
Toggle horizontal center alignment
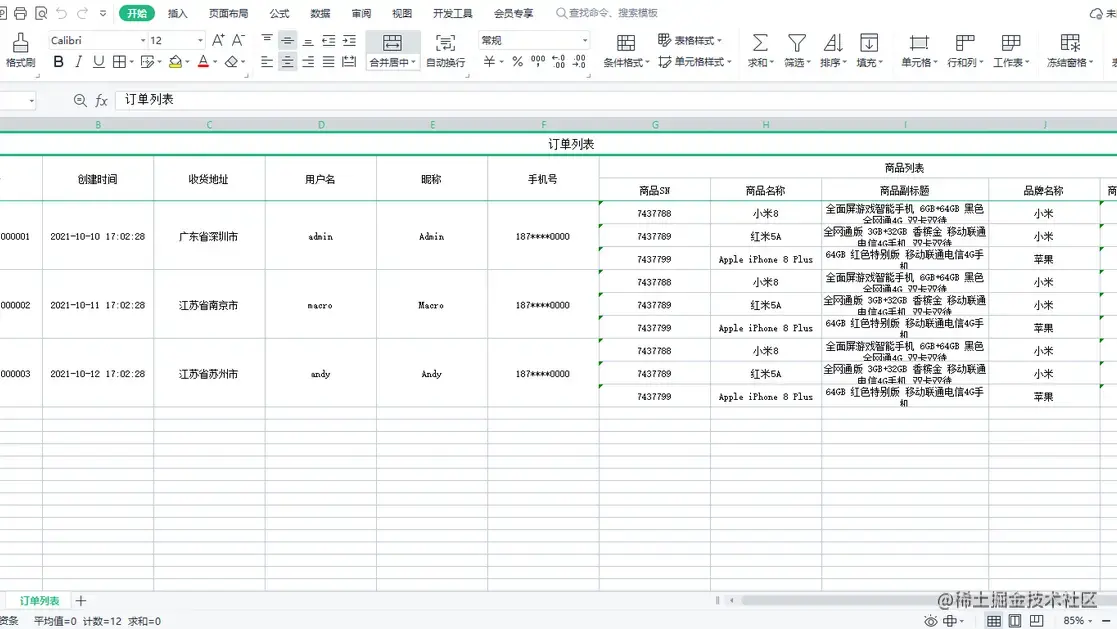(x=287, y=62)
